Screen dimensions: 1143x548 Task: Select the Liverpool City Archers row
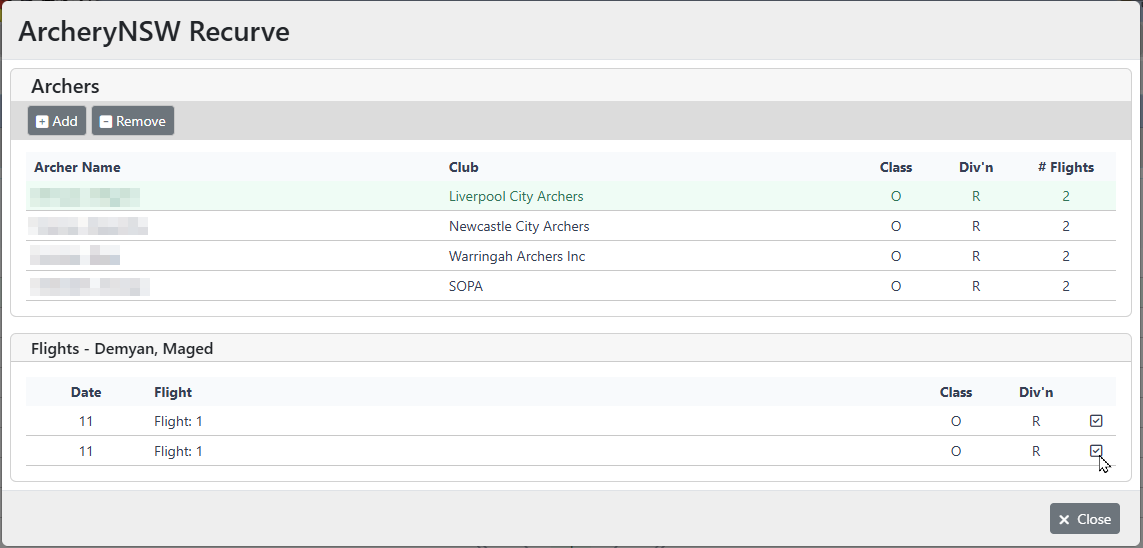click(515, 196)
